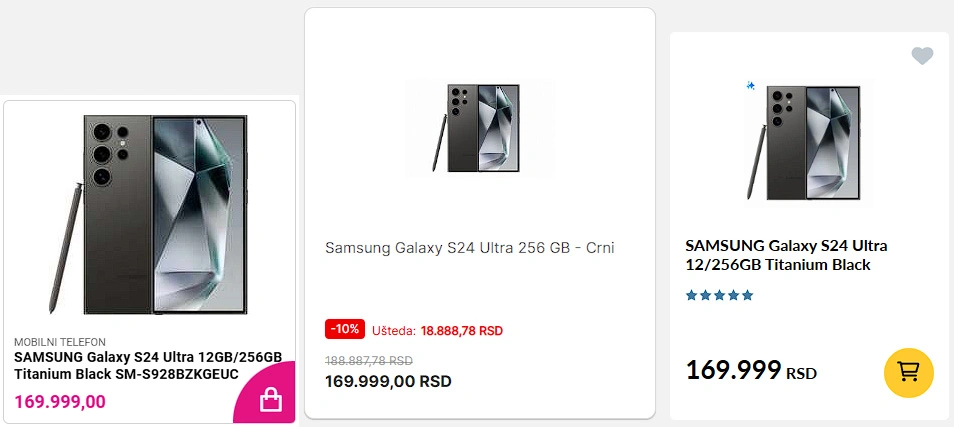954x427 pixels.
Task: Click the blue Galaxy AI sparkle icon
Action: coord(750,86)
